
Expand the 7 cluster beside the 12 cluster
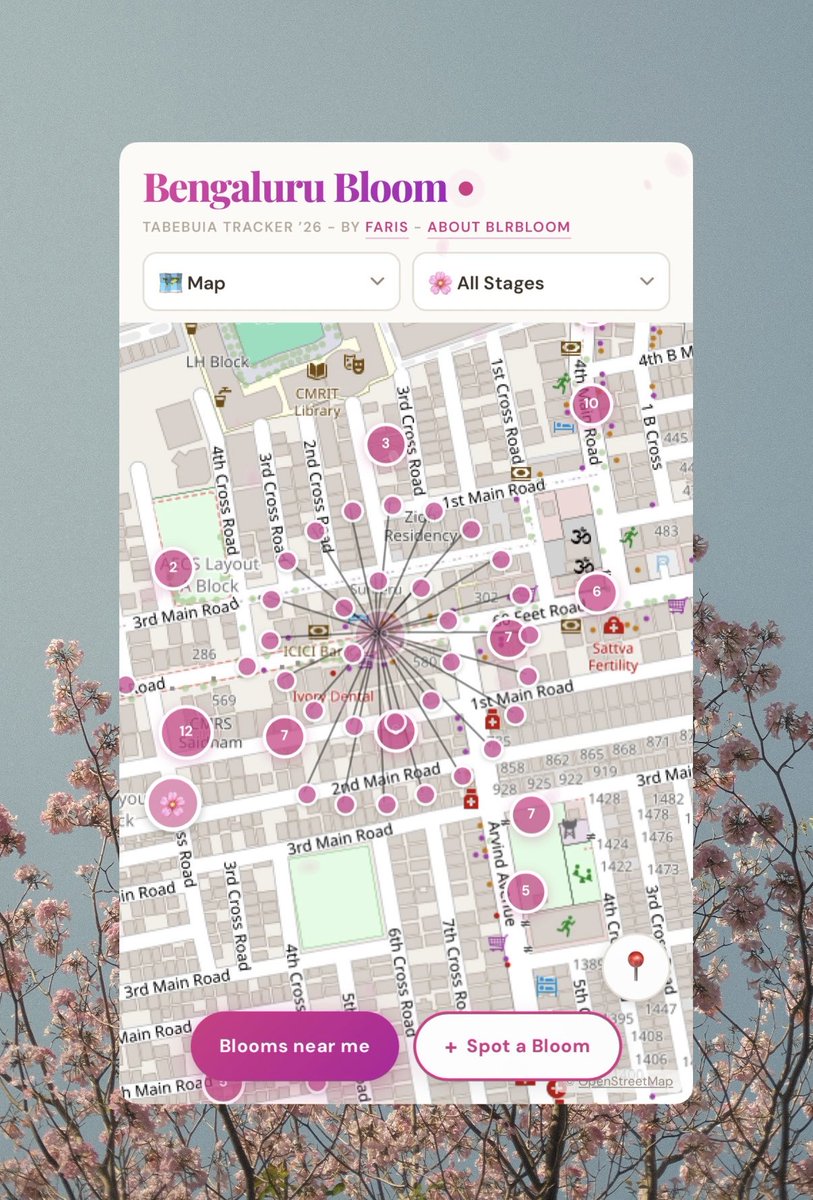(284, 736)
